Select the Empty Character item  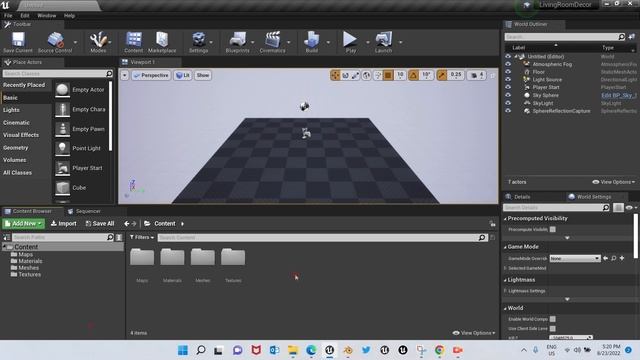click(x=80, y=109)
